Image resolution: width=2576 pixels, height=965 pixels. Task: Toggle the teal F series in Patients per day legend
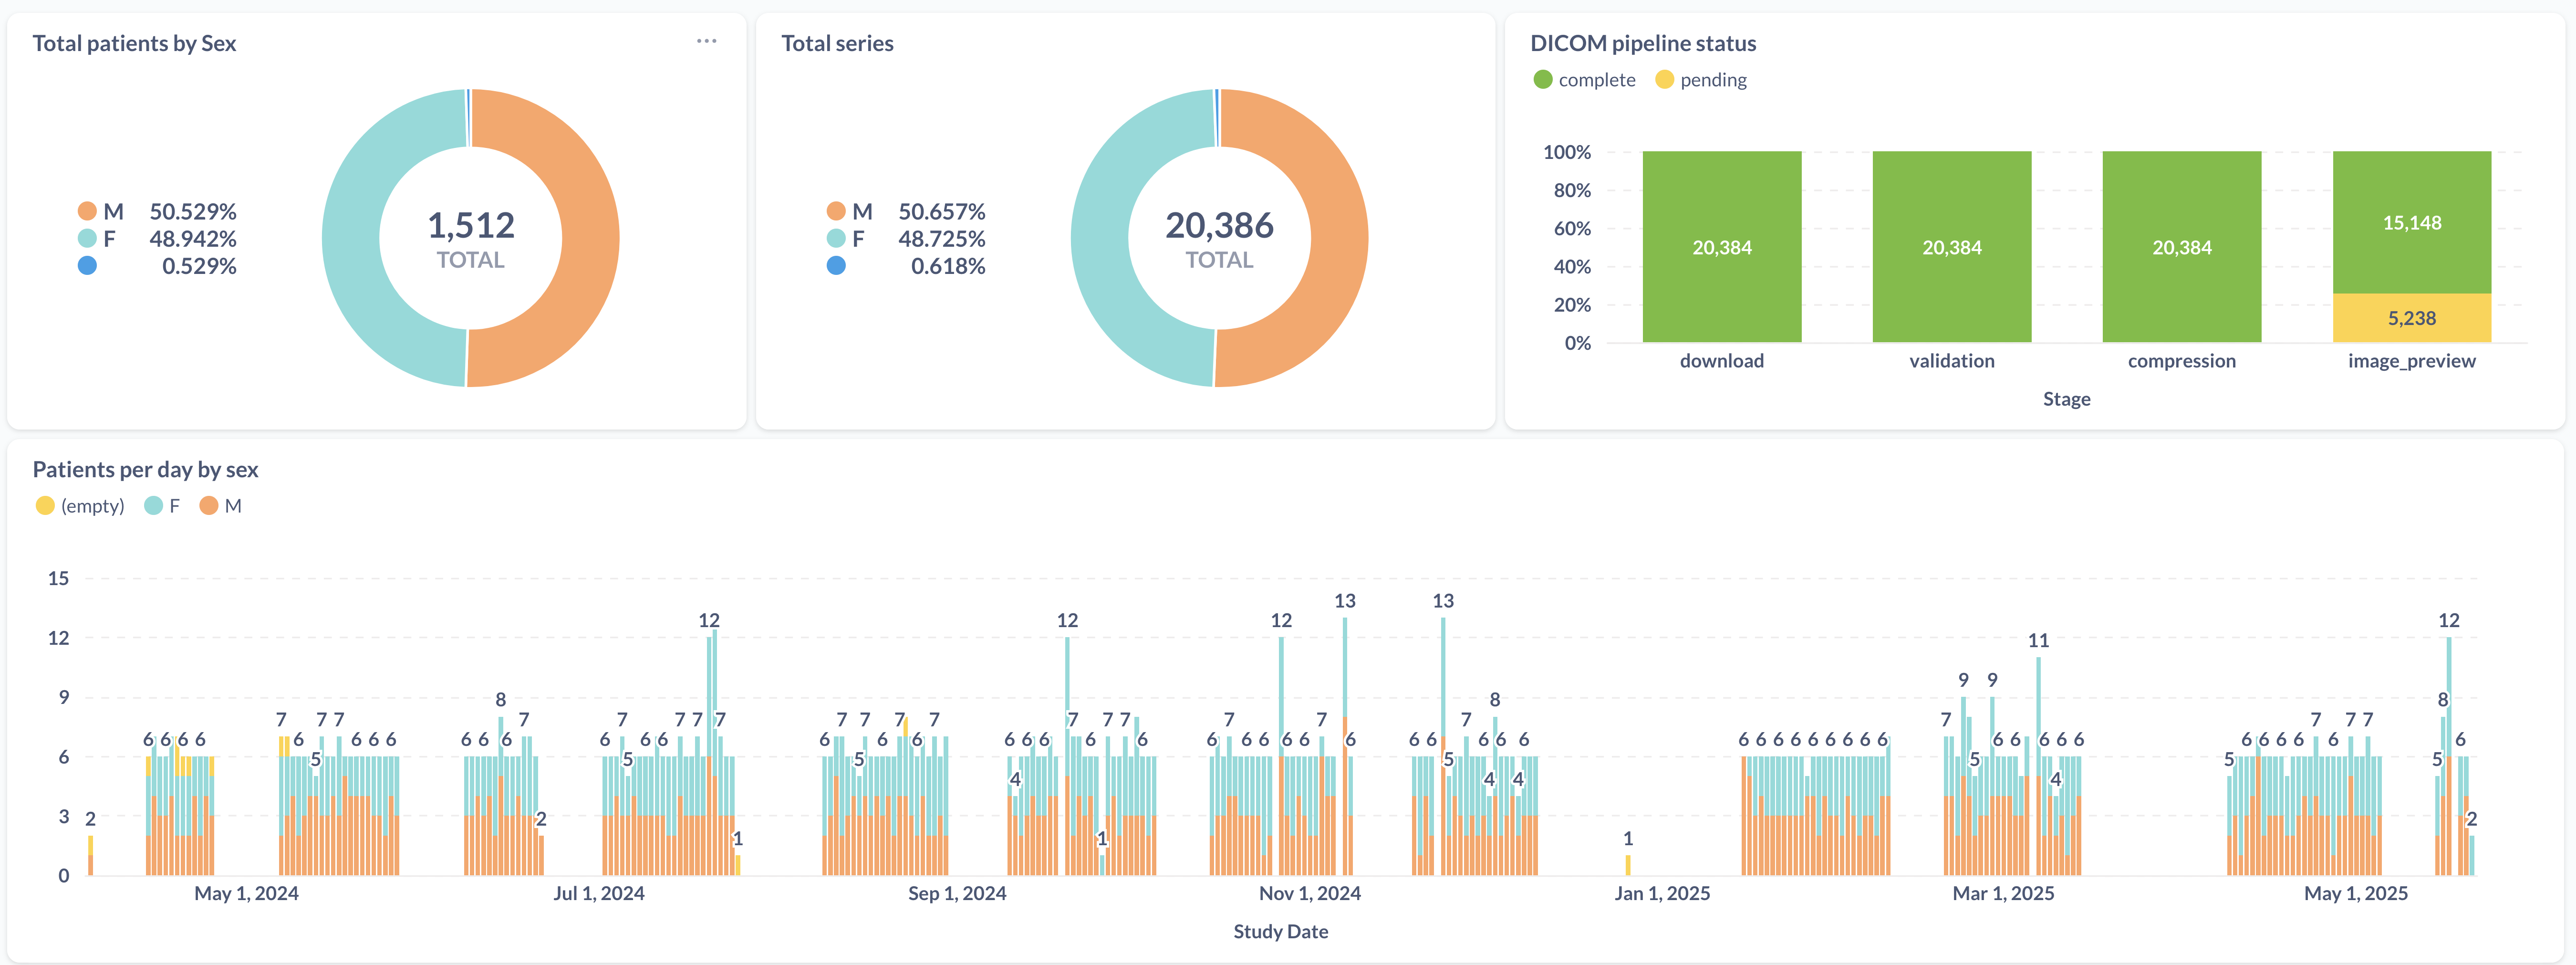[153, 506]
